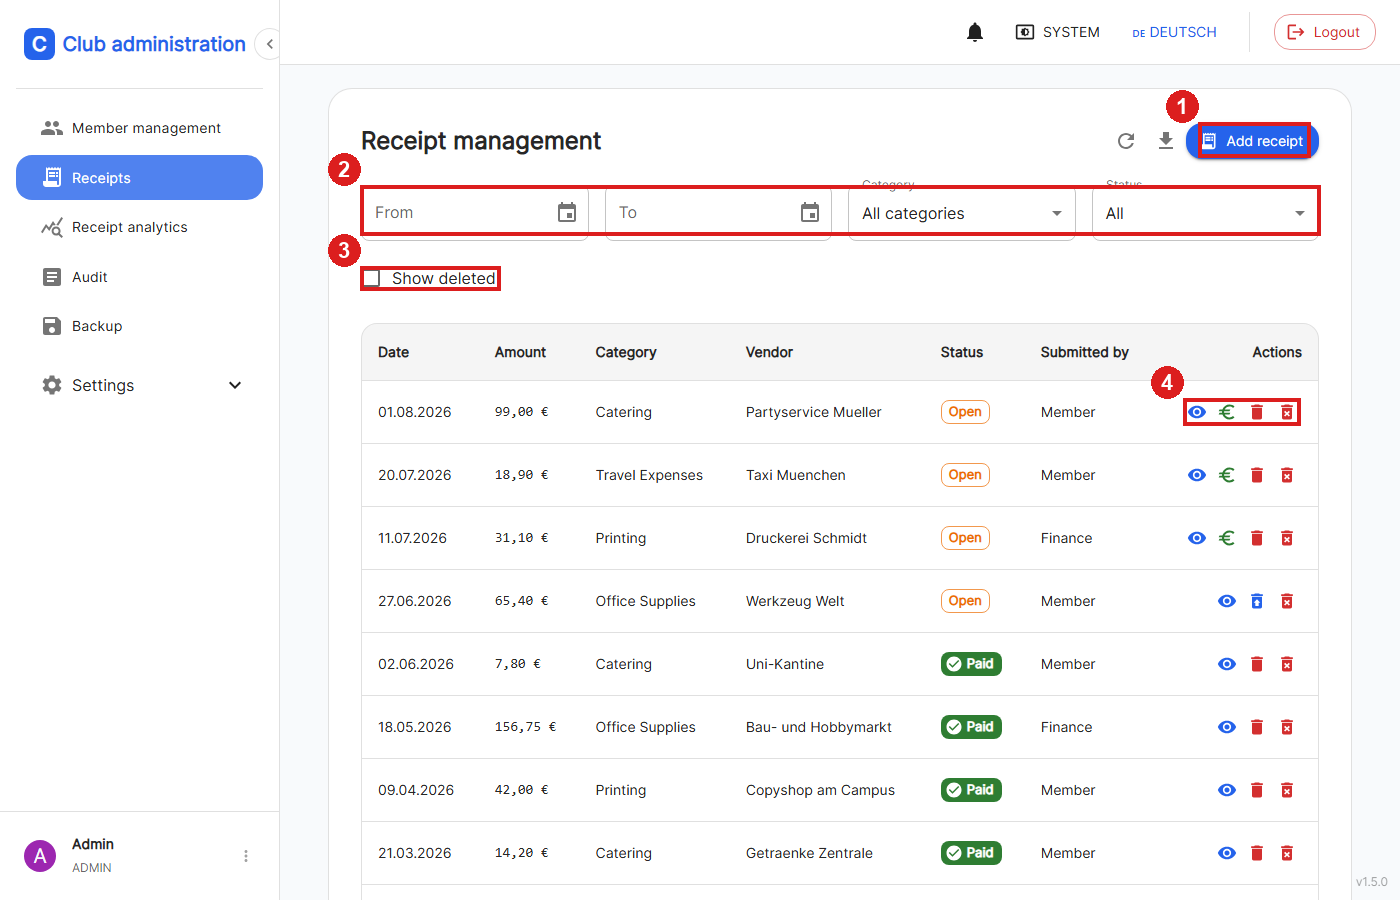Permanently delete the Werkzeug Welt receipt
The width and height of the screenshot is (1400, 900).
(x=1287, y=601)
